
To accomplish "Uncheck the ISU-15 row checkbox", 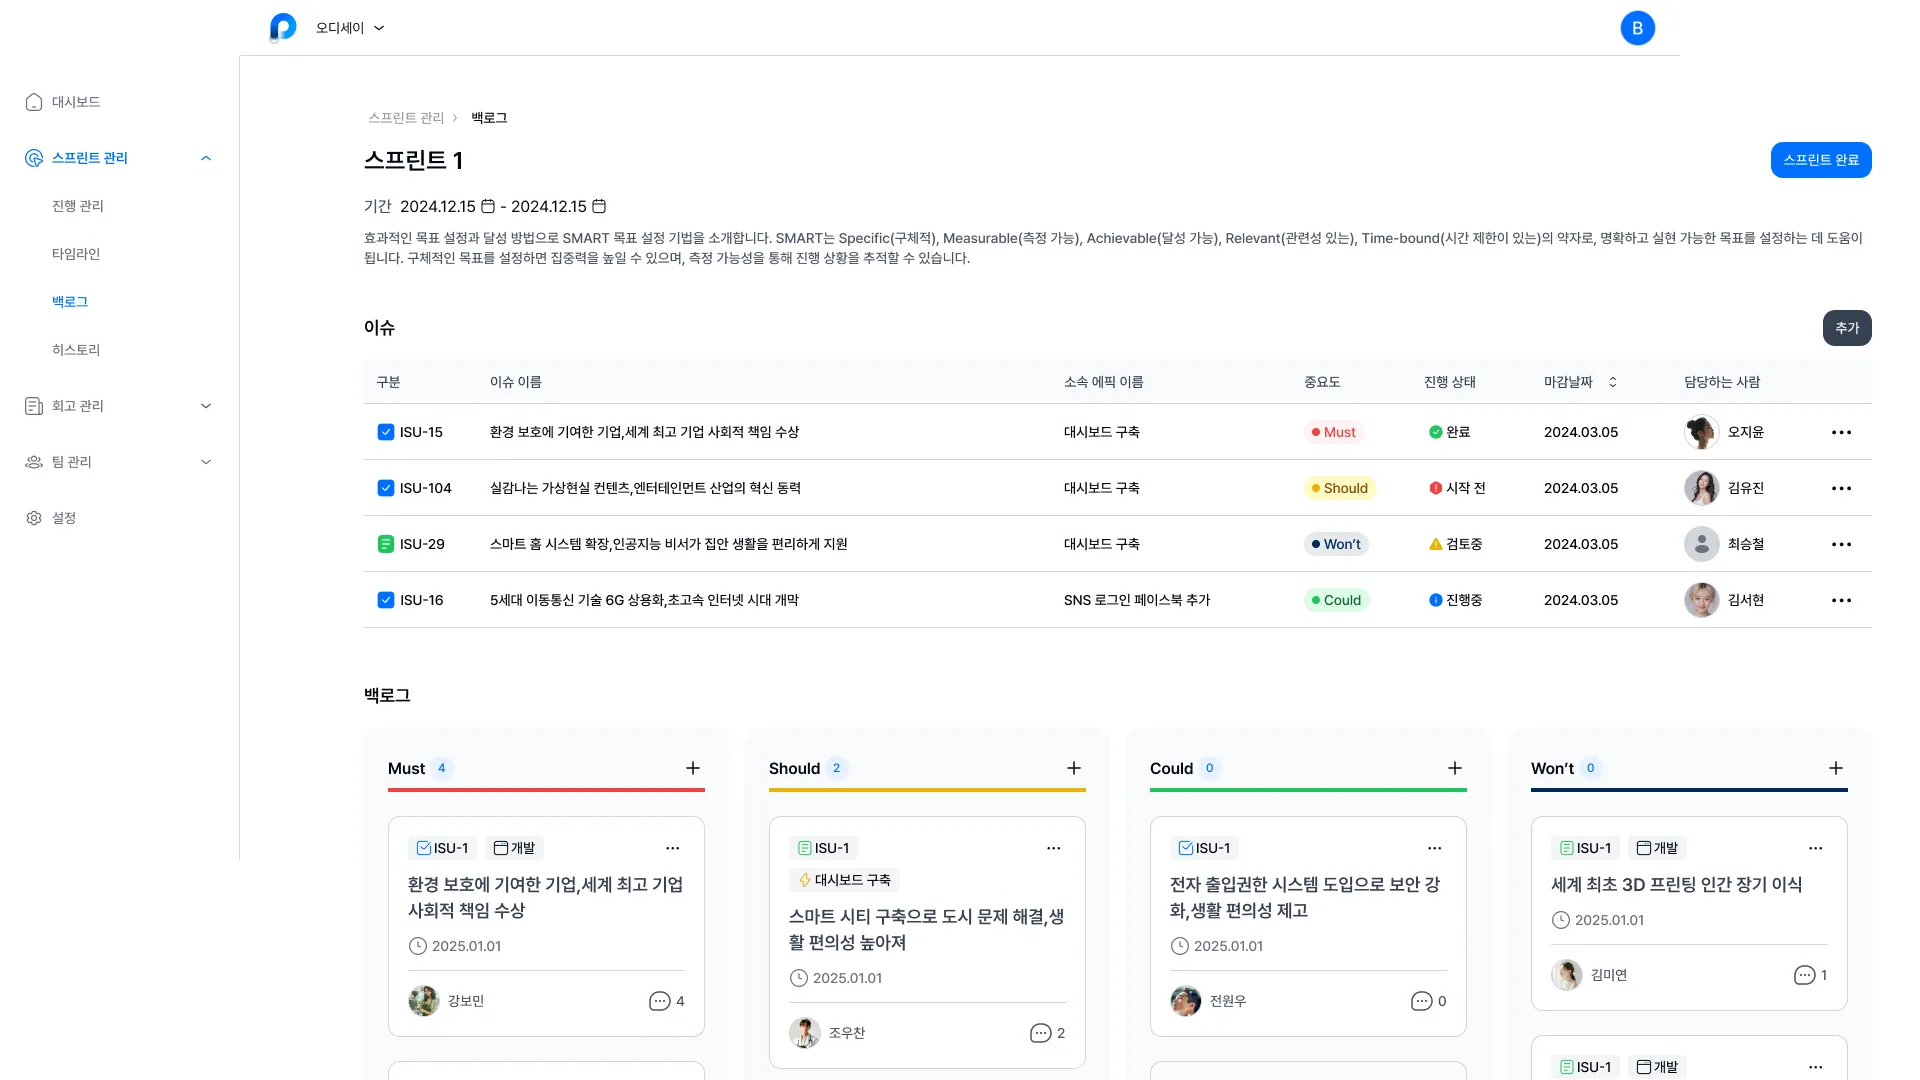I will (386, 432).
